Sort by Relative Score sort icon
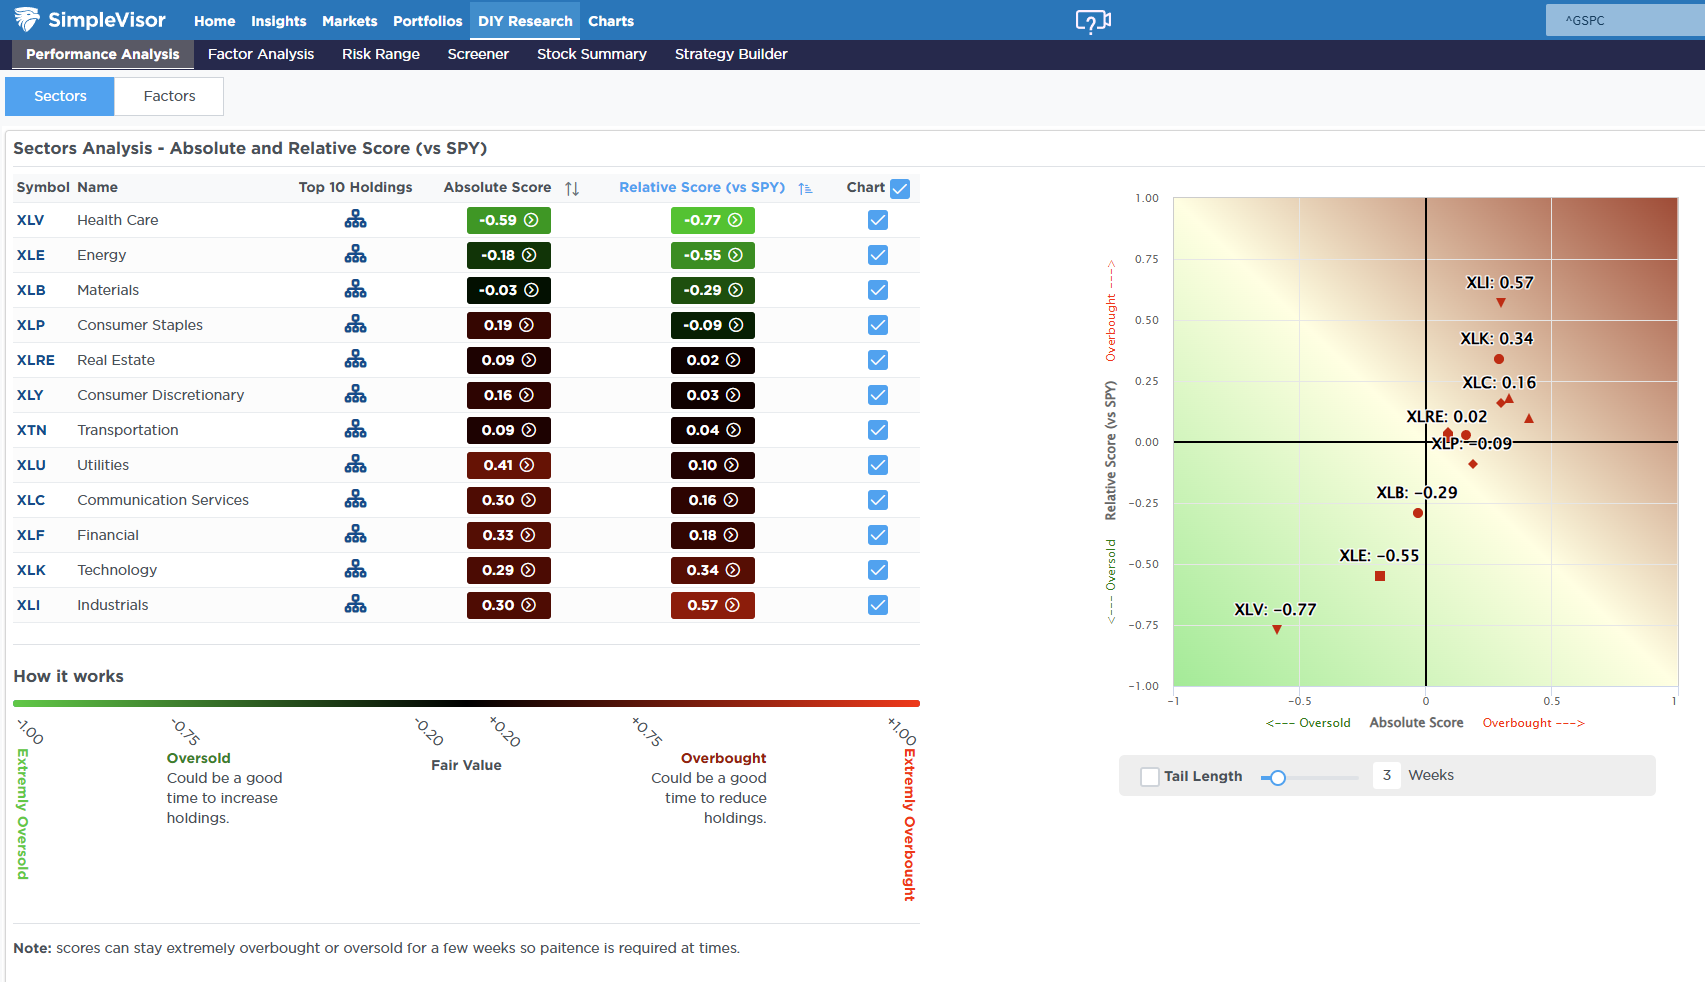1705x982 pixels. tap(805, 188)
